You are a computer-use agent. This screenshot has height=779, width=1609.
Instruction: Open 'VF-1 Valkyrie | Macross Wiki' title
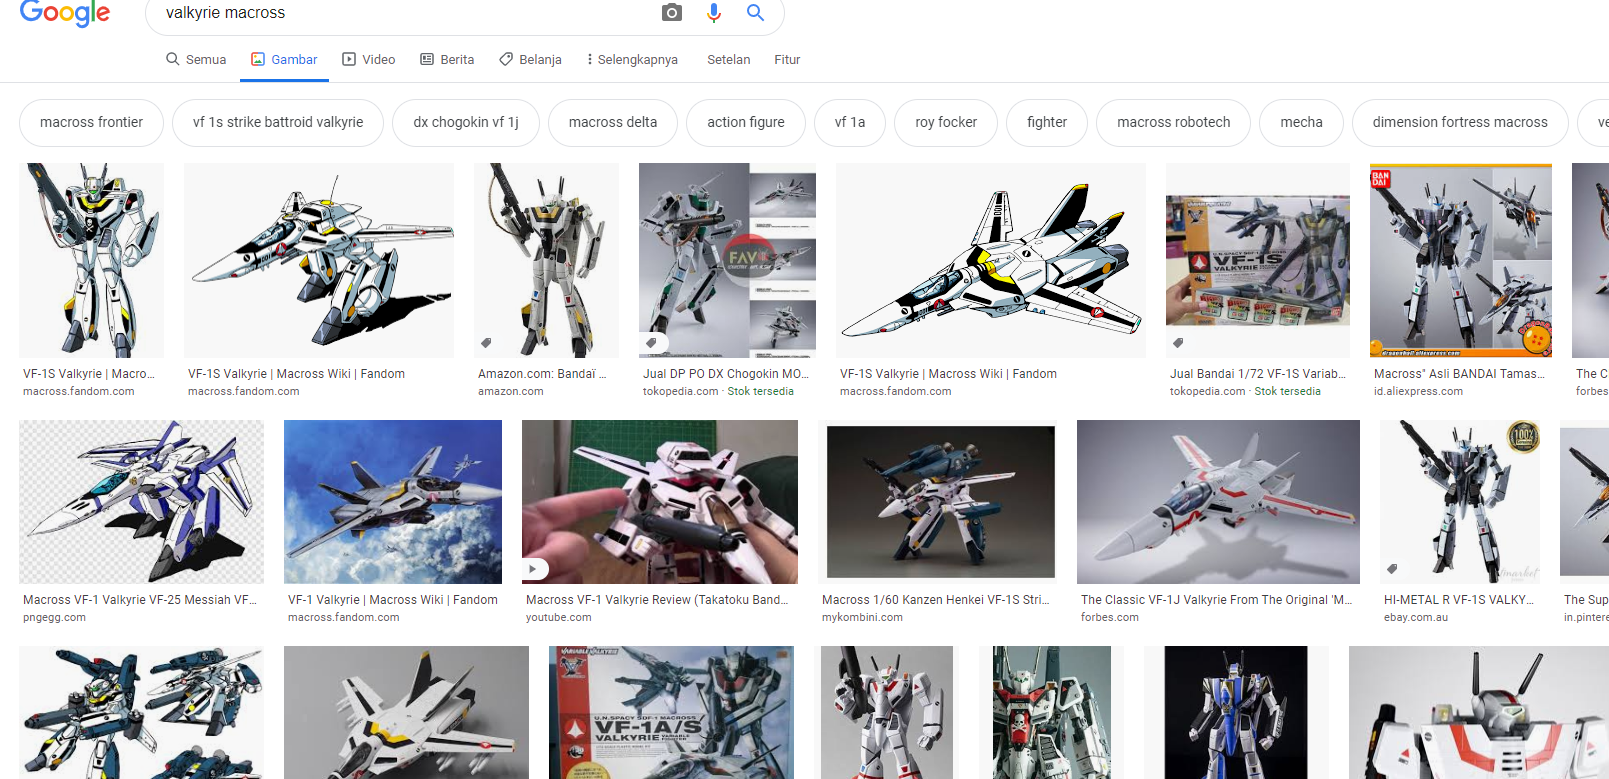click(393, 600)
